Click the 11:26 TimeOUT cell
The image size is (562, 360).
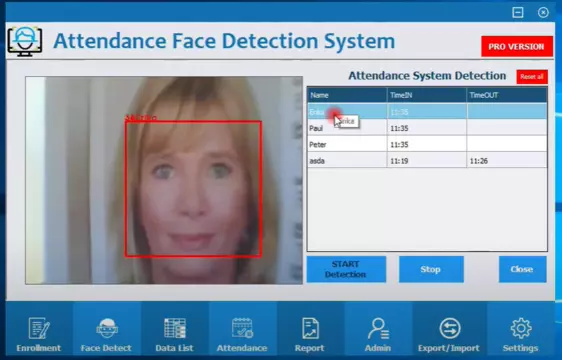(507, 161)
